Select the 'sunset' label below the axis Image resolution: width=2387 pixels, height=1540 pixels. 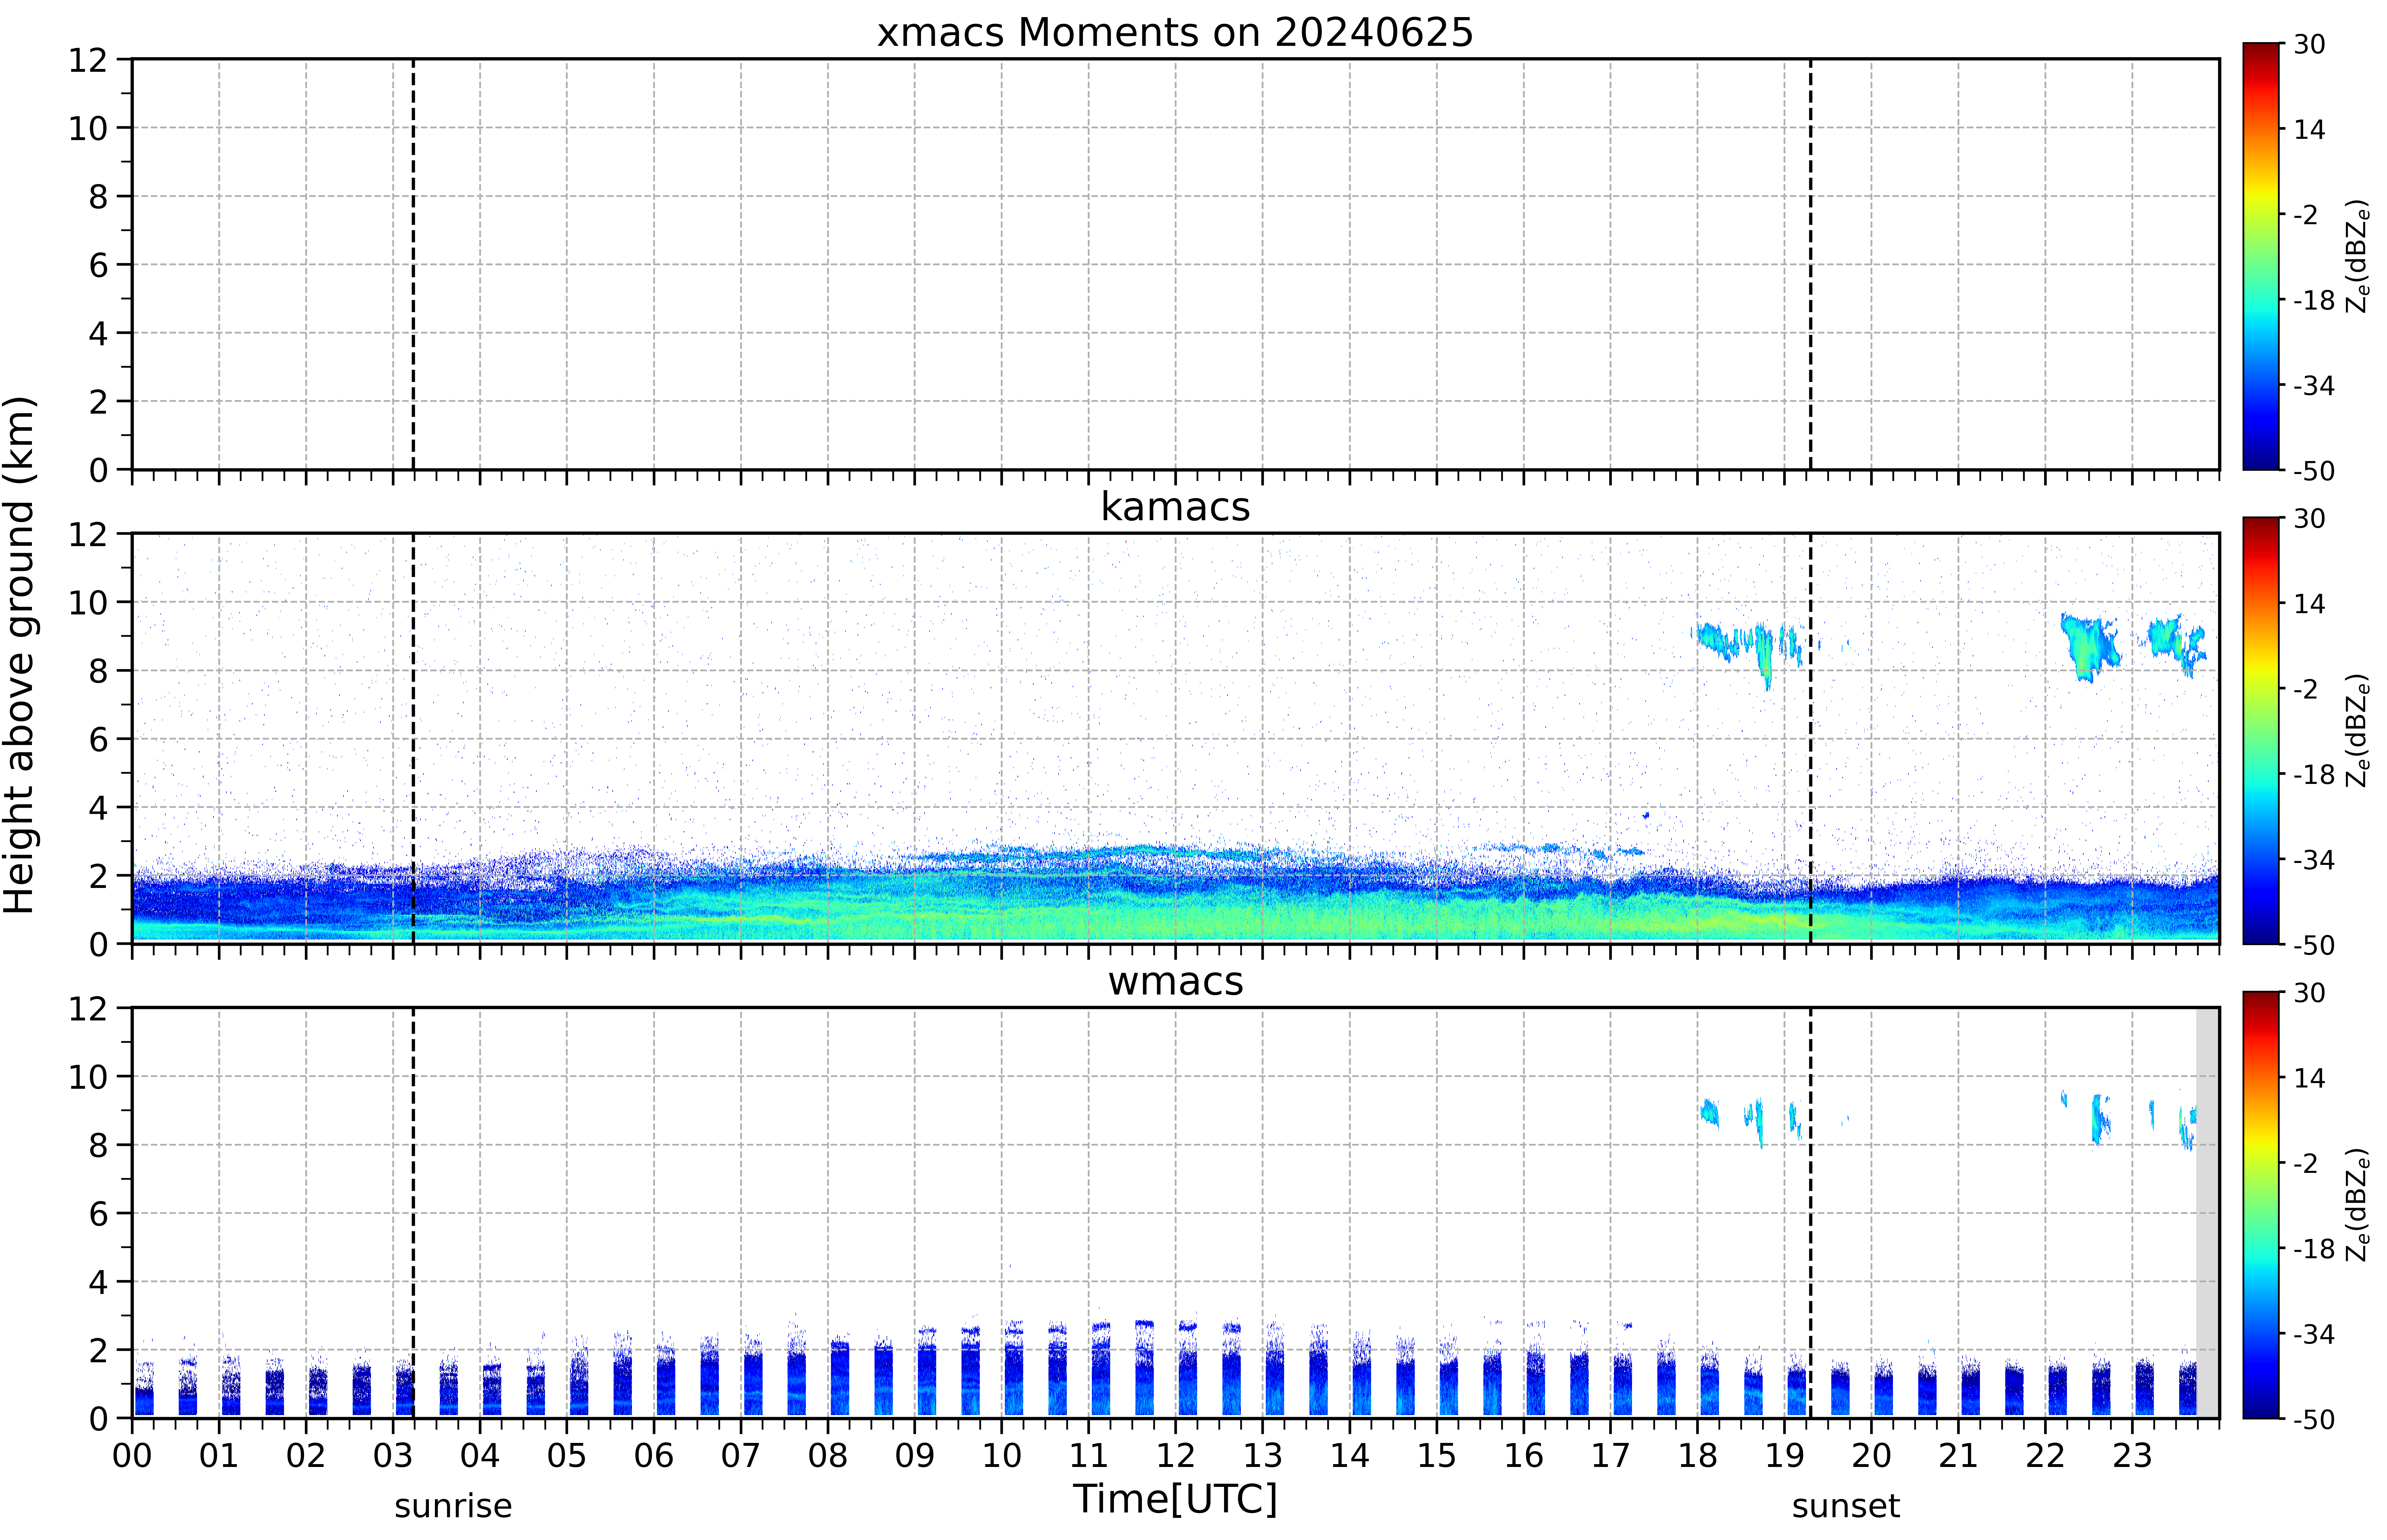tap(1846, 1506)
